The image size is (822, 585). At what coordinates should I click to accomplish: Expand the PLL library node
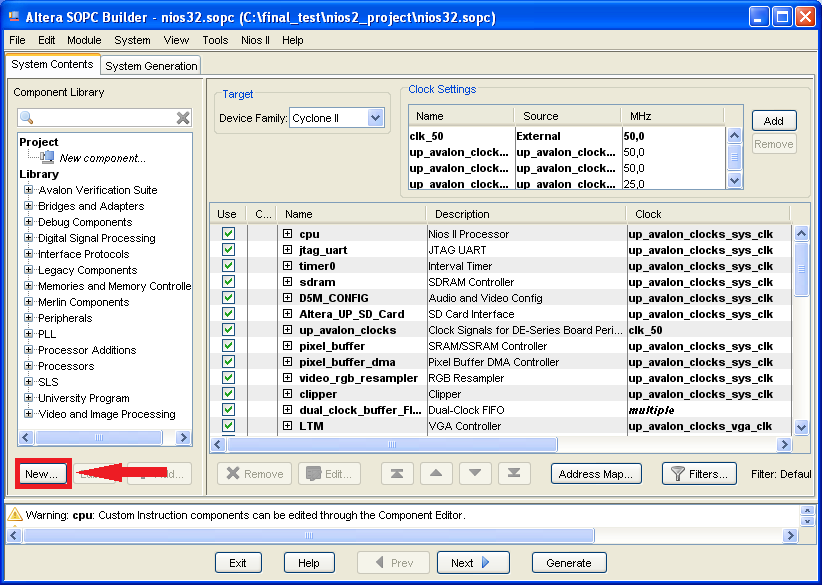point(28,333)
